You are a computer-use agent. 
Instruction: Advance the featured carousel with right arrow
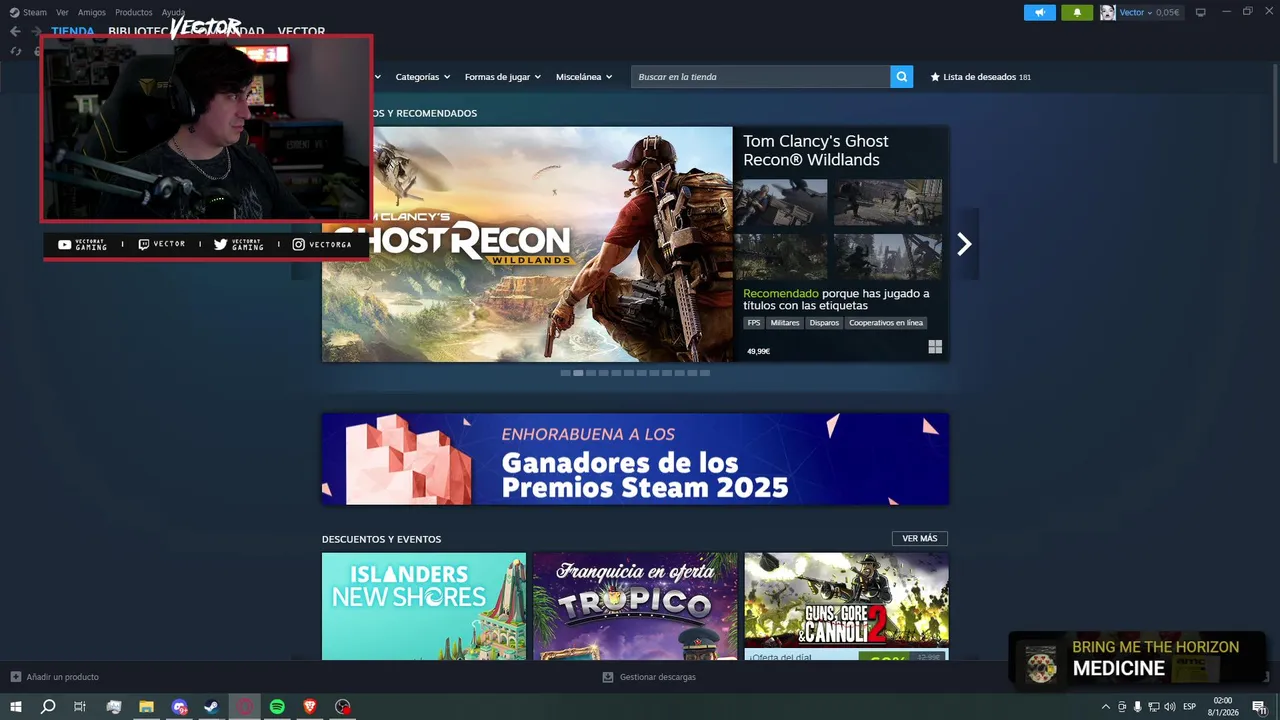click(x=964, y=244)
